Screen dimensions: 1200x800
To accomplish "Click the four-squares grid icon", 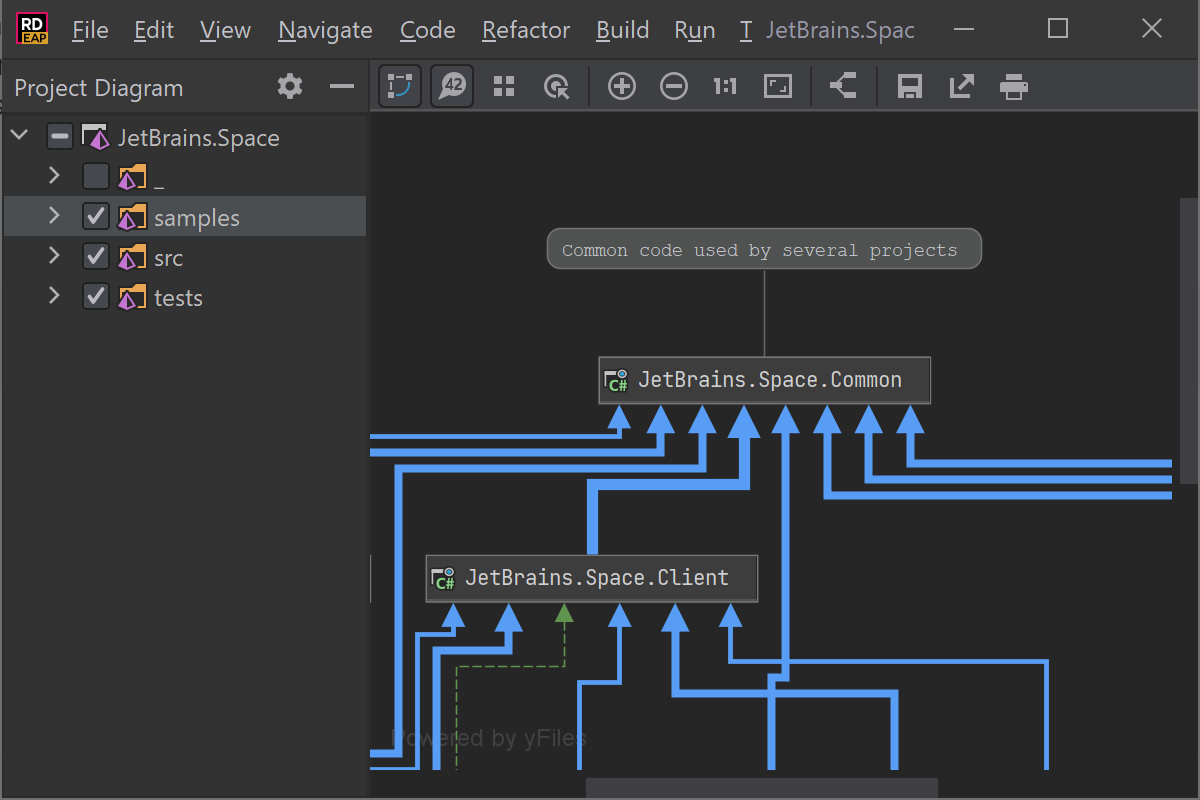I will click(x=504, y=87).
